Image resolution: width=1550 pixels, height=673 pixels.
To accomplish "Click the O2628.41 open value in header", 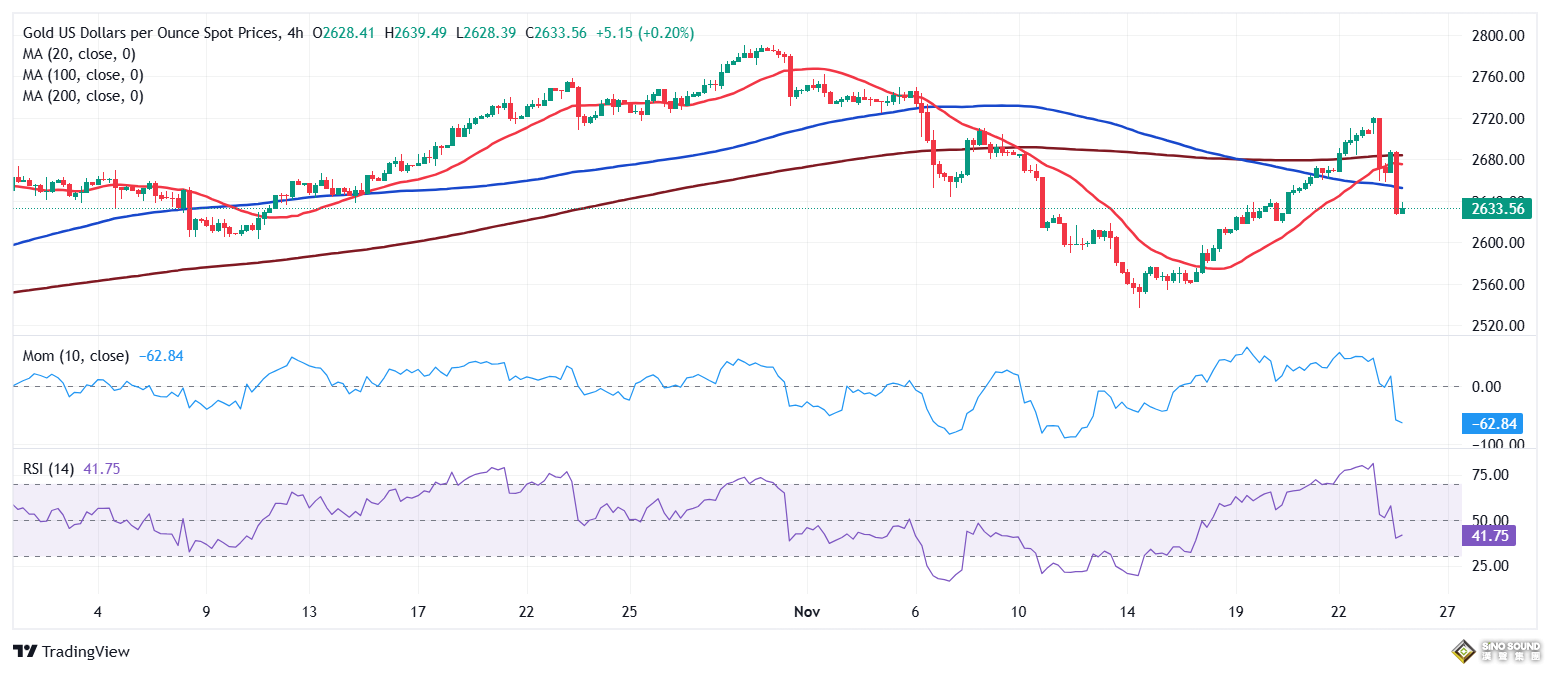I will coord(343,32).
